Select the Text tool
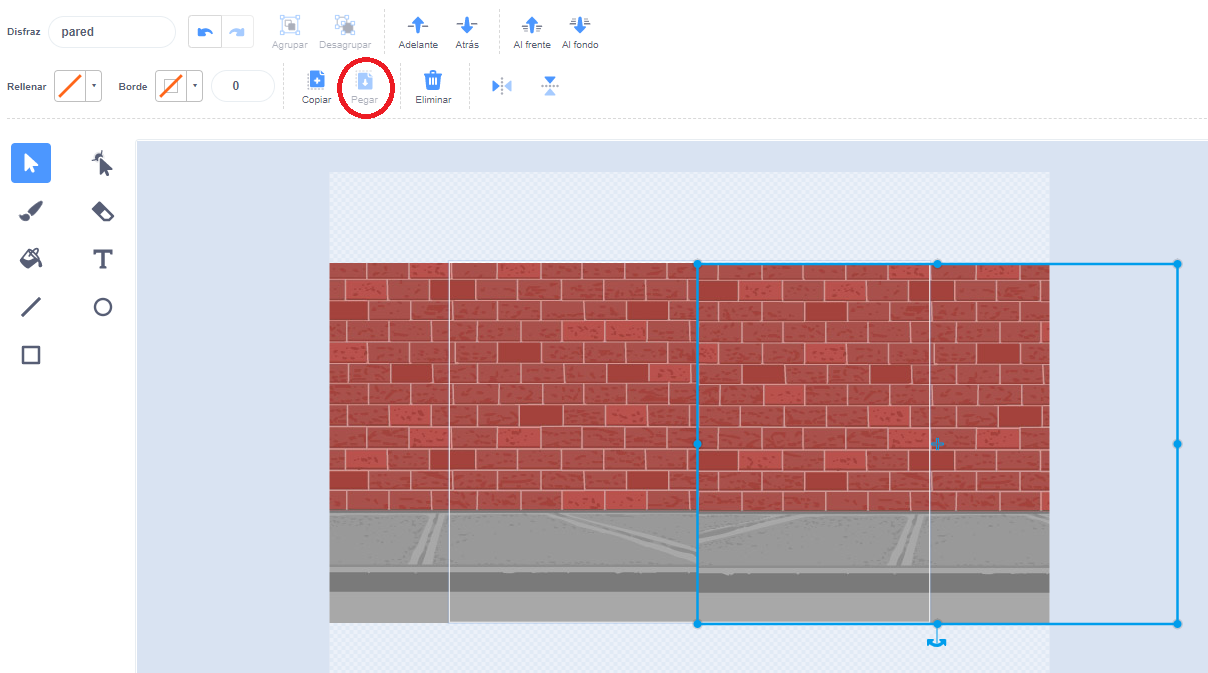The height and width of the screenshot is (673, 1208). 102,259
